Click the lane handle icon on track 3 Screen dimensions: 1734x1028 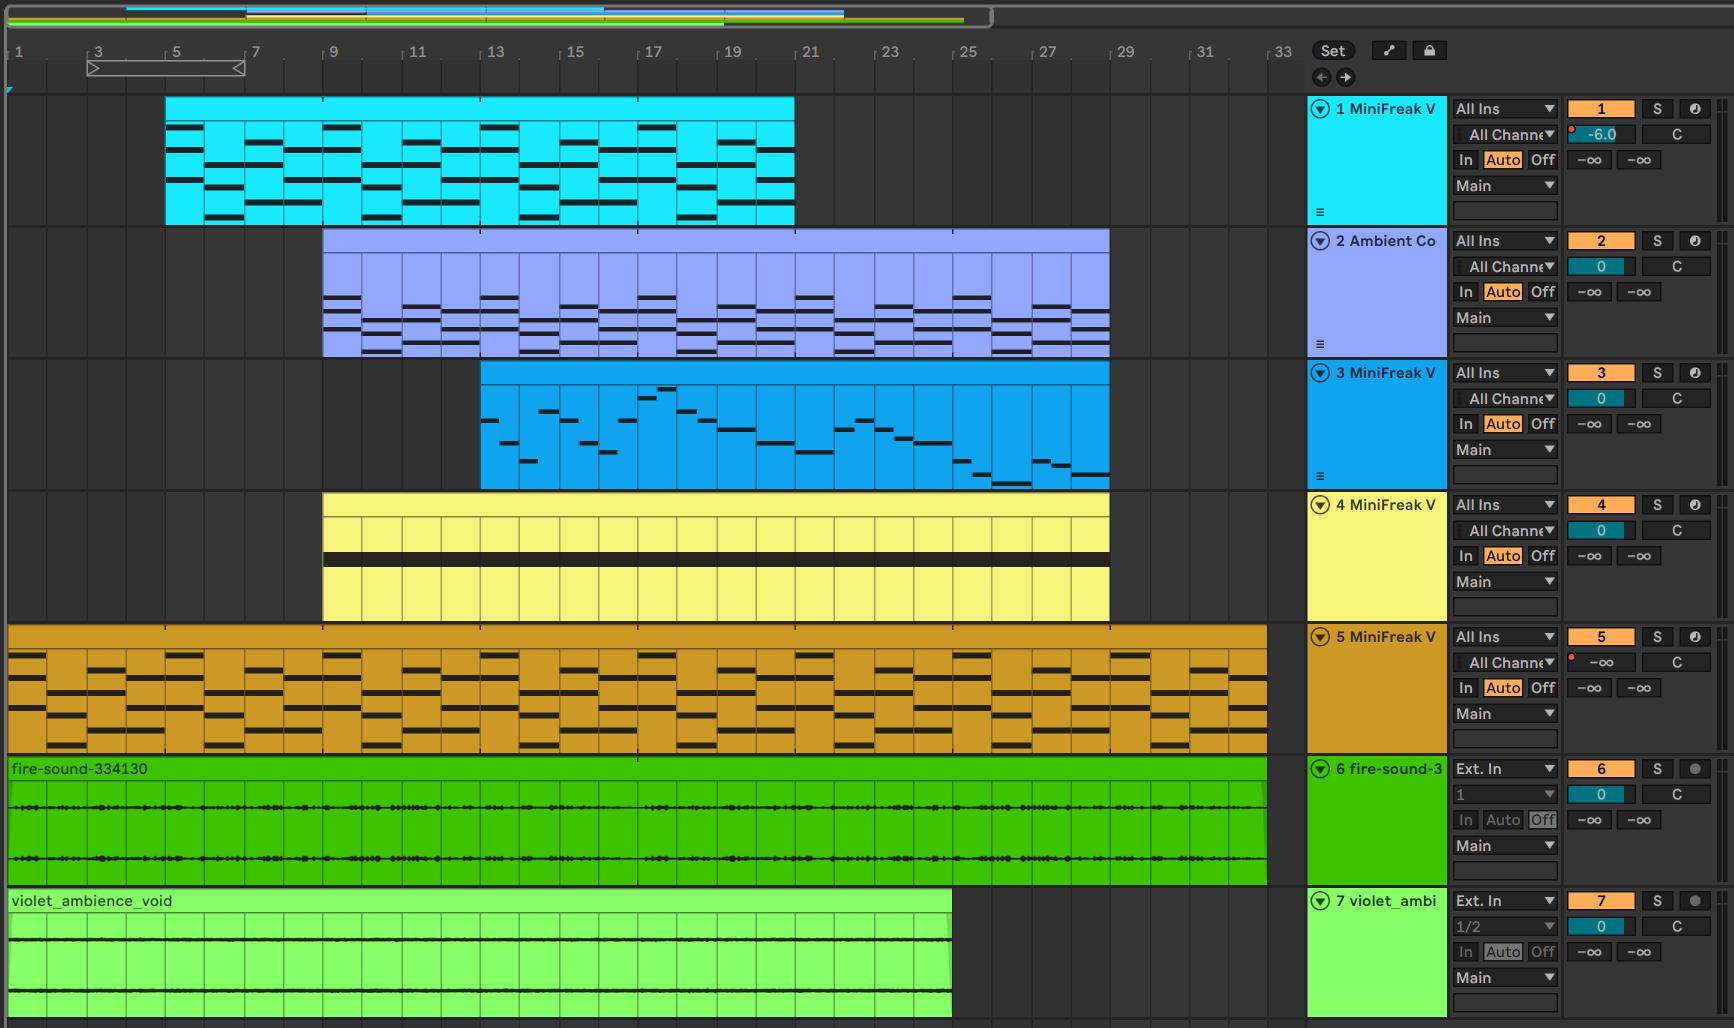[1320, 476]
